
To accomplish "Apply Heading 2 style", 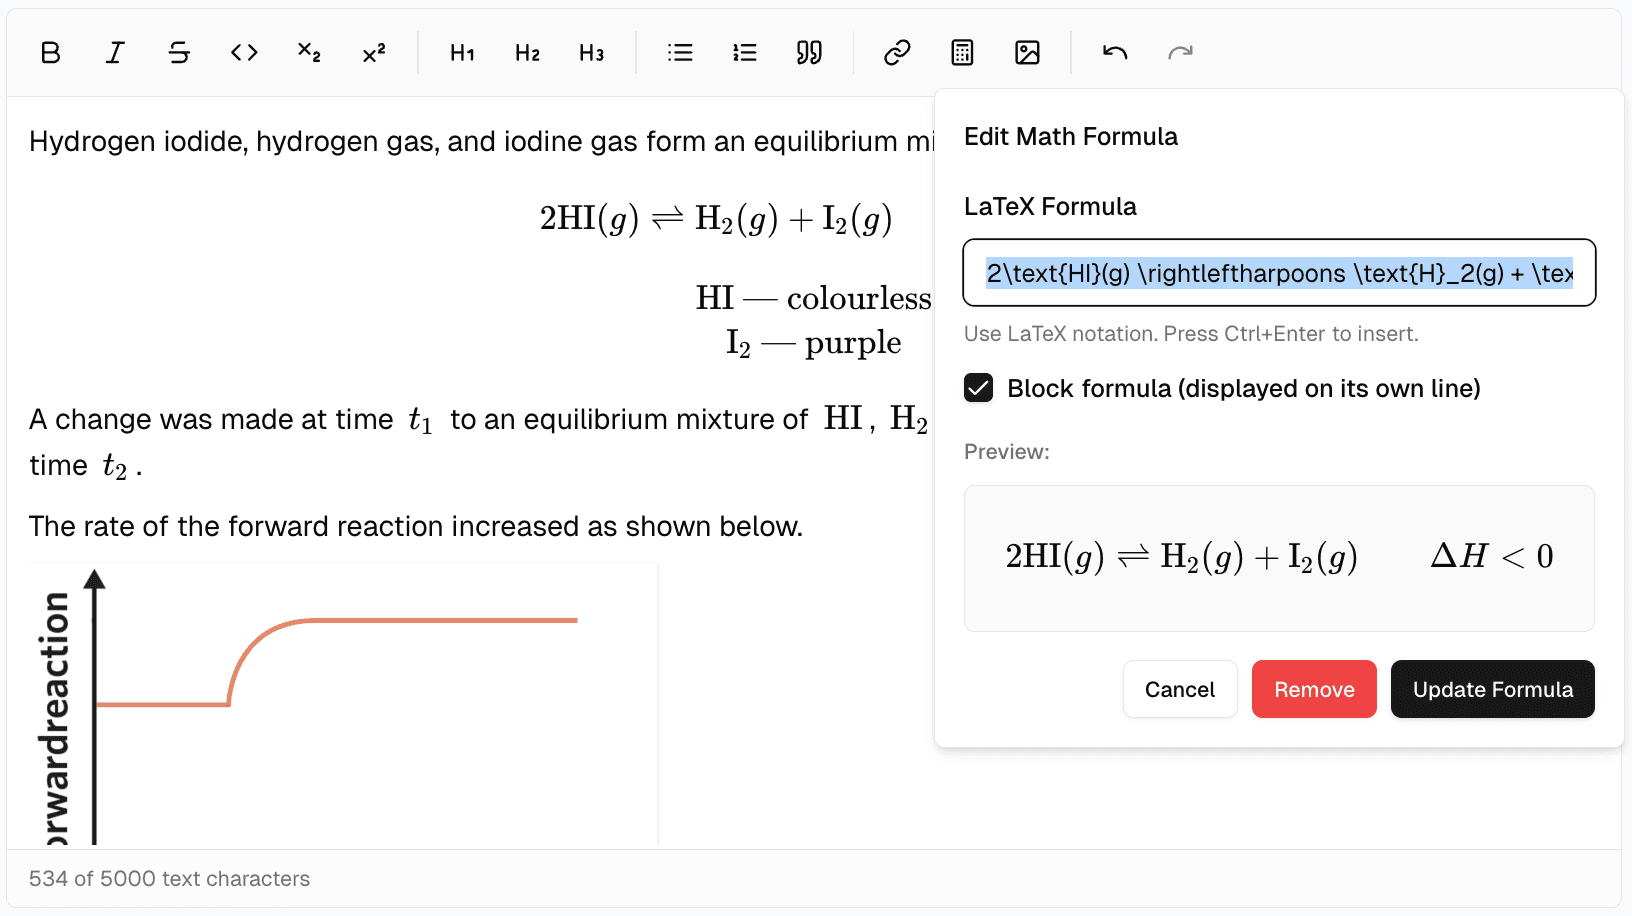I will click(526, 52).
